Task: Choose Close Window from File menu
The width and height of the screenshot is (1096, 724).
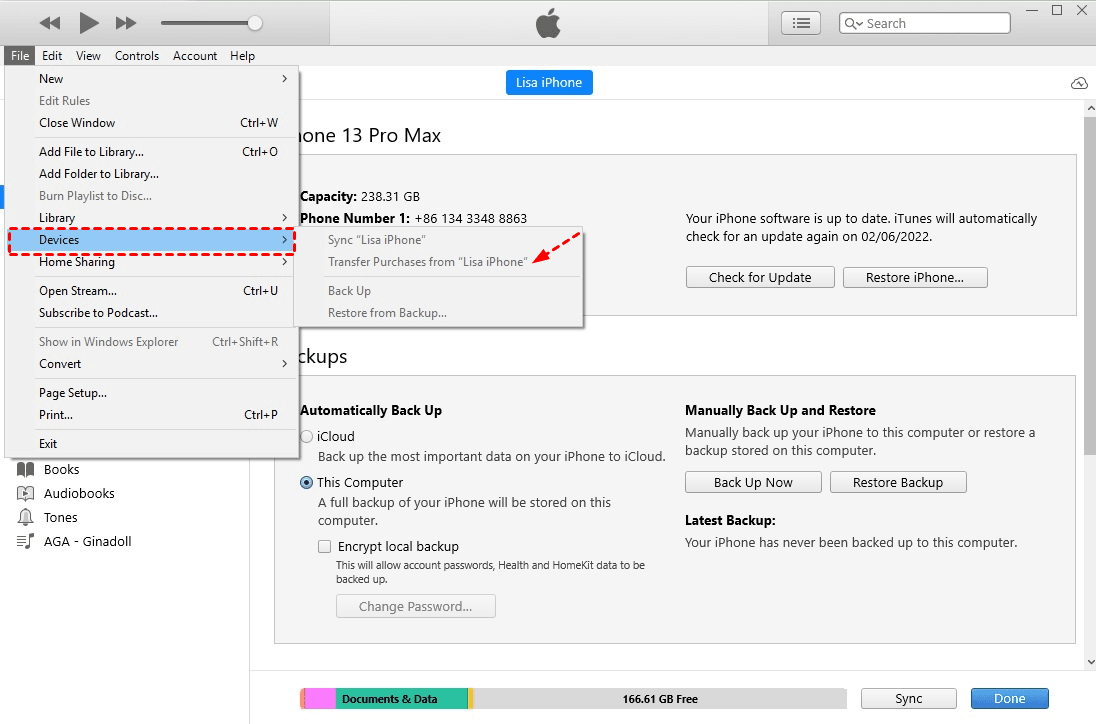Action: pyautogui.click(x=152, y=123)
